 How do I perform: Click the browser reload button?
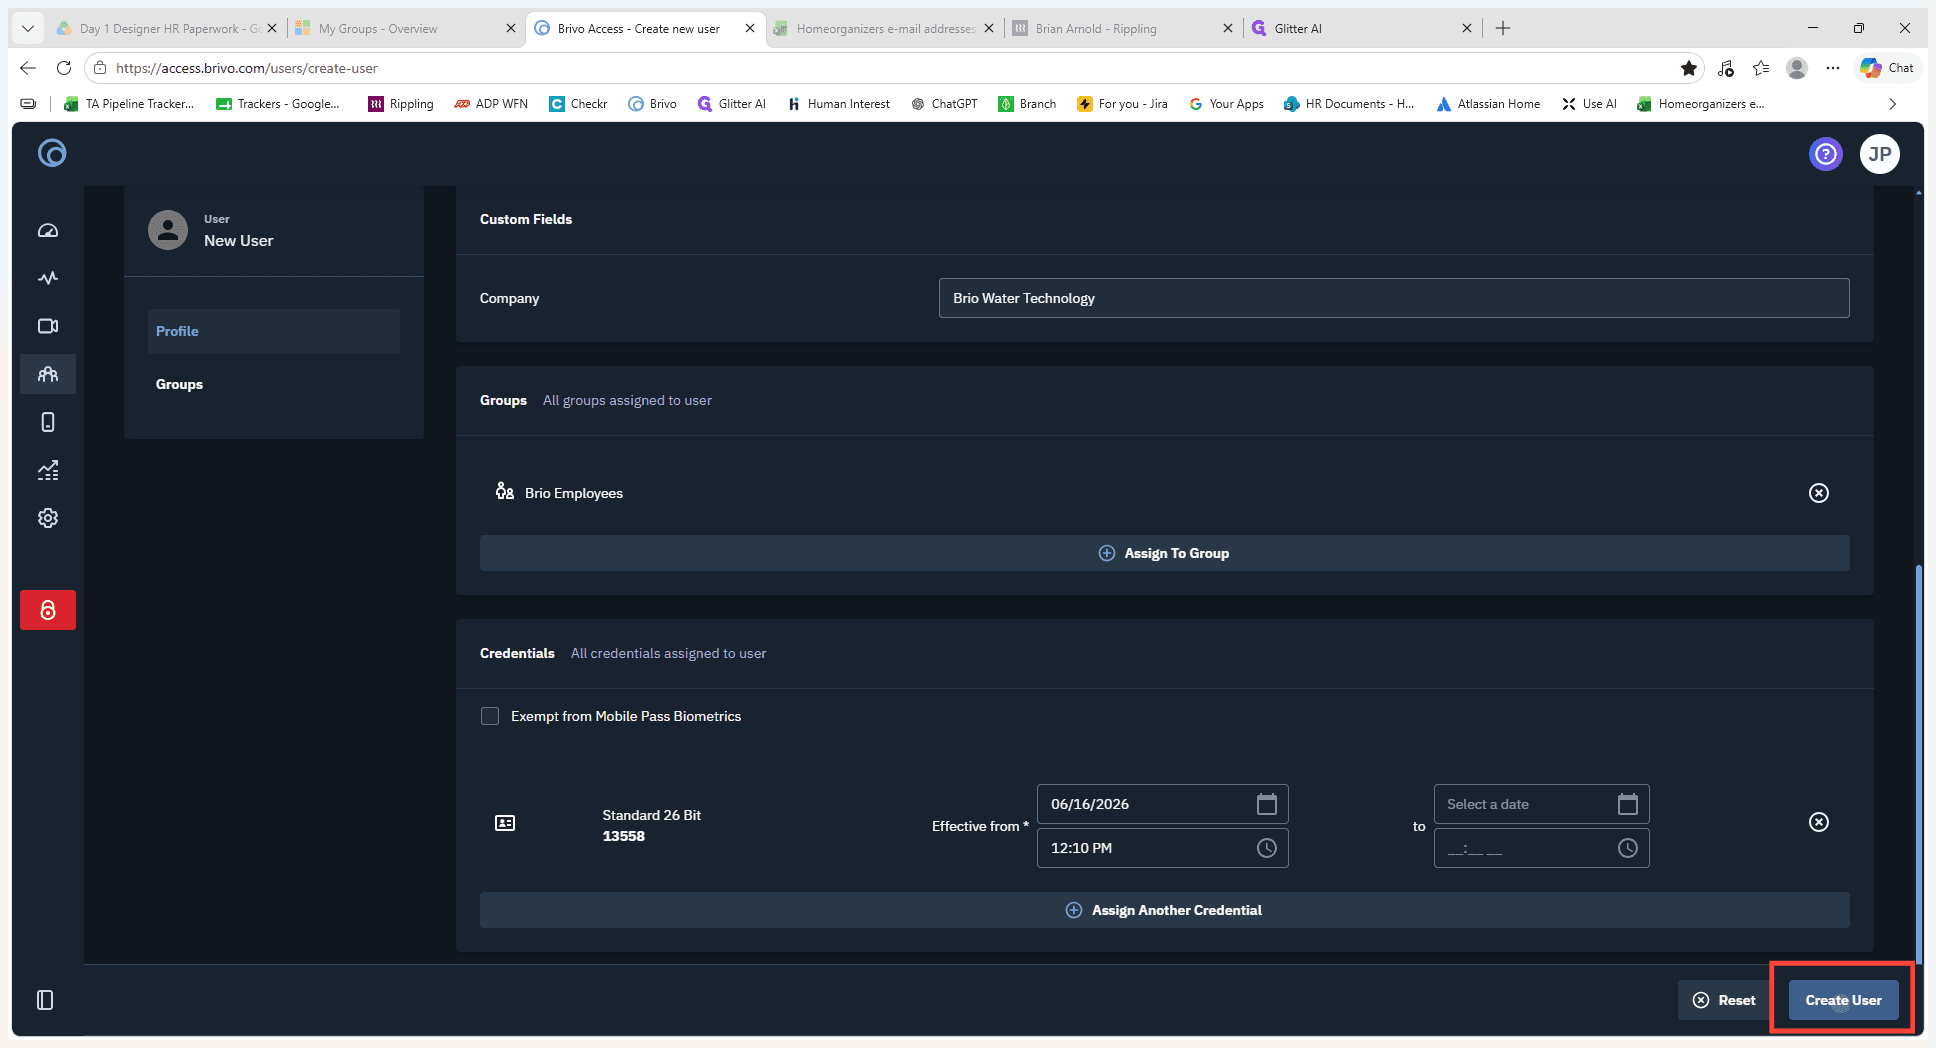click(x=64, y=68)
